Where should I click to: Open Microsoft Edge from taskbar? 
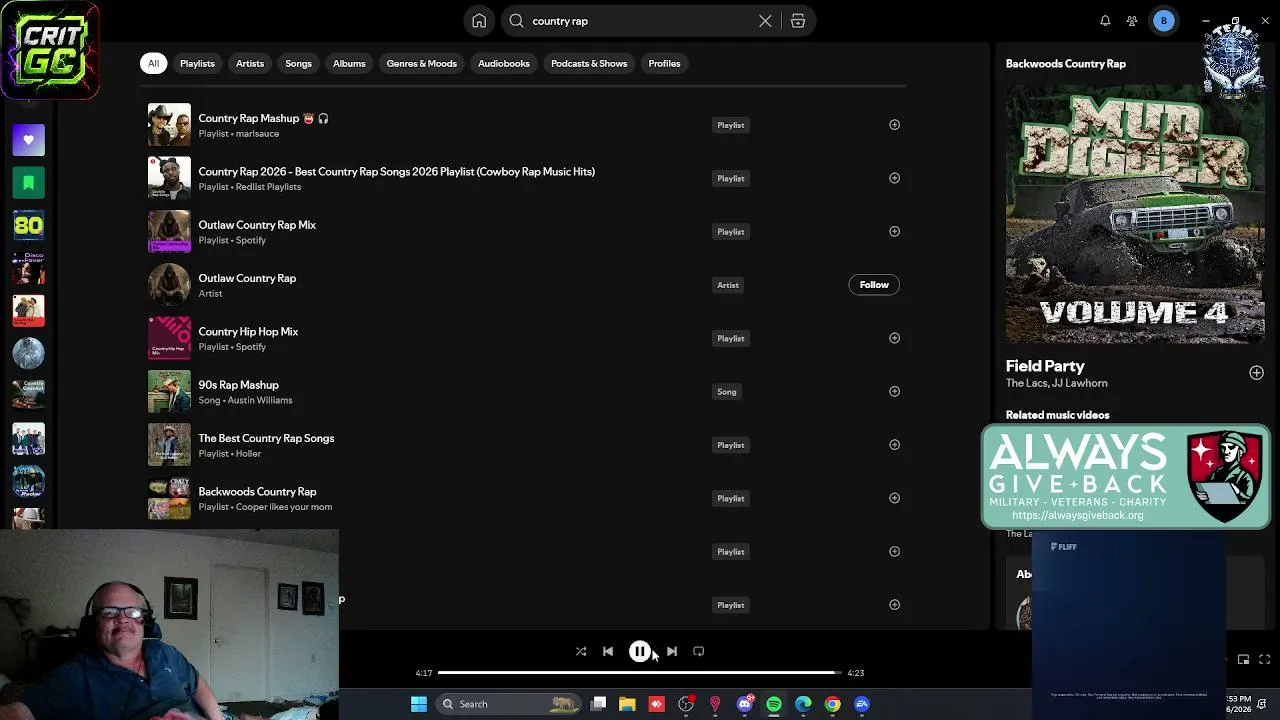[803, 704]
